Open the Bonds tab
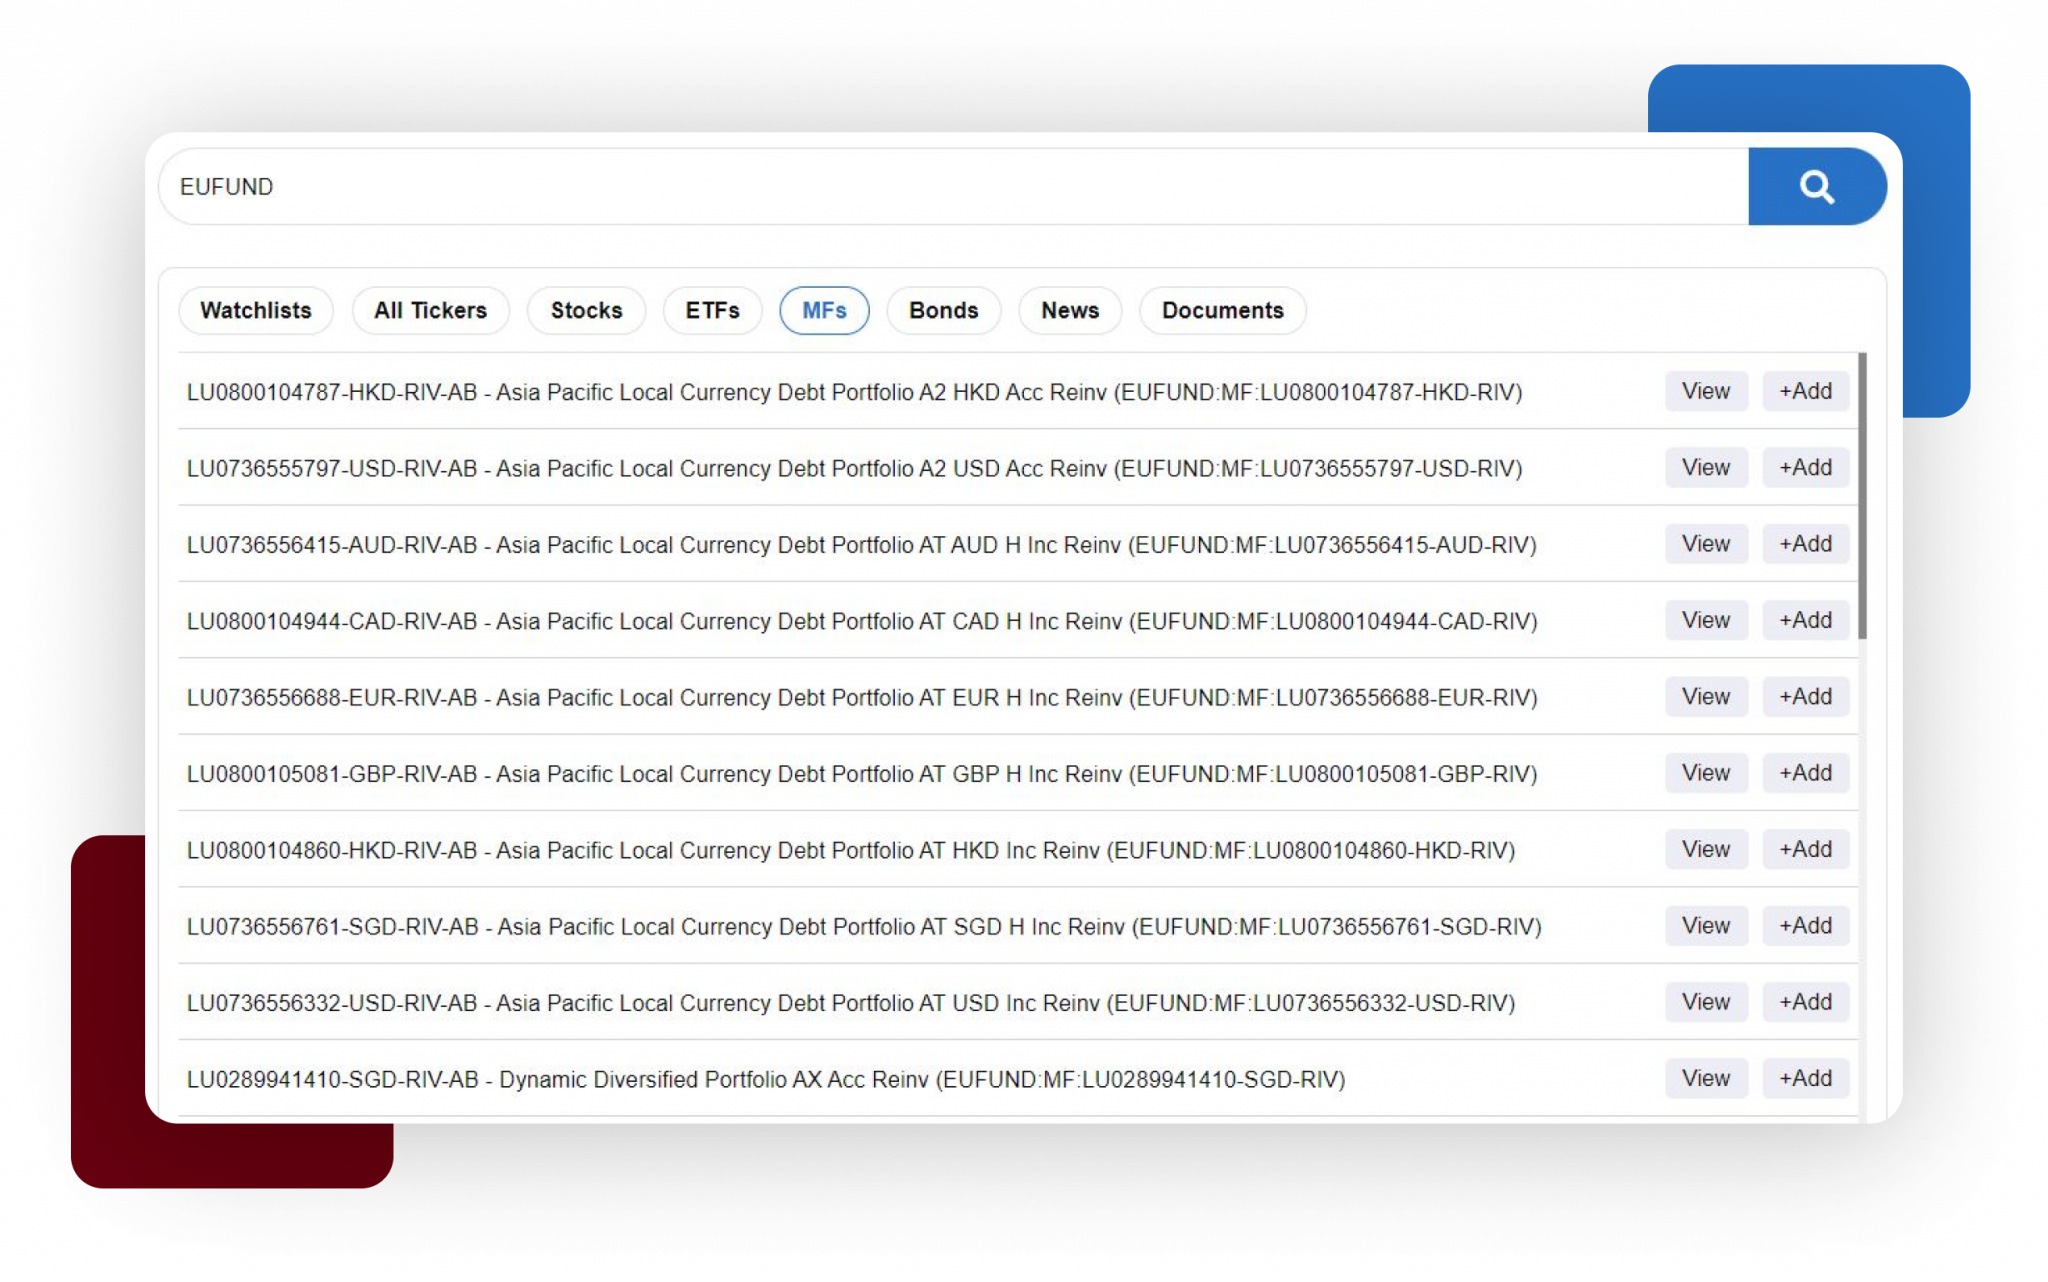 pos(943,310)
